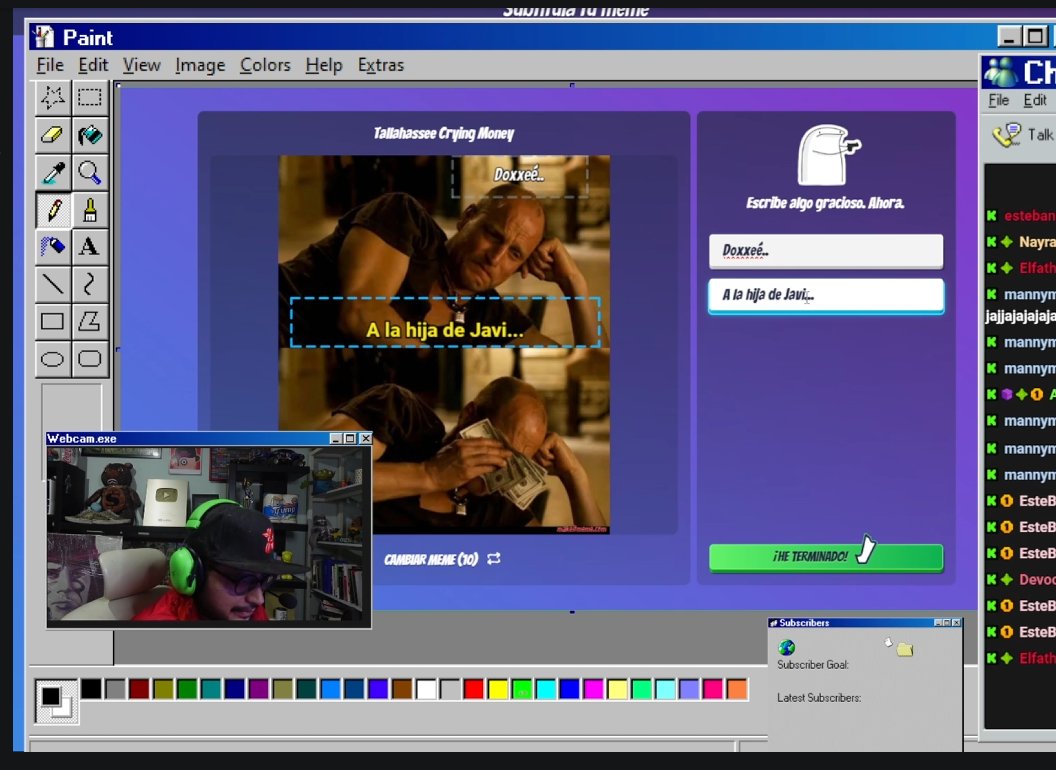This screenshot has width=1056, height=770.
Task: Open the File menu in Paint
Action: (x=50, y=65)
